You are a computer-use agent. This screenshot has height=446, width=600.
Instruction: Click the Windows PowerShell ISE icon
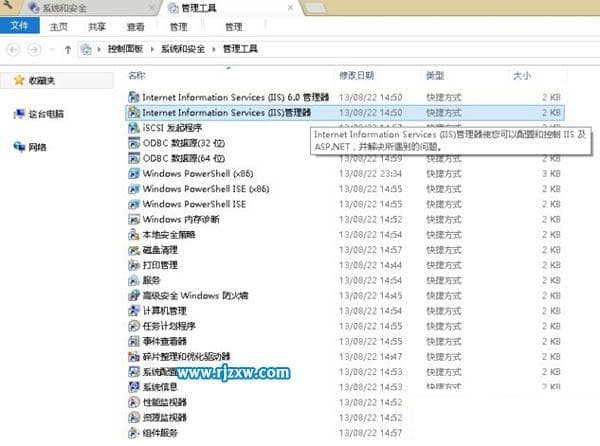[134, 204]
